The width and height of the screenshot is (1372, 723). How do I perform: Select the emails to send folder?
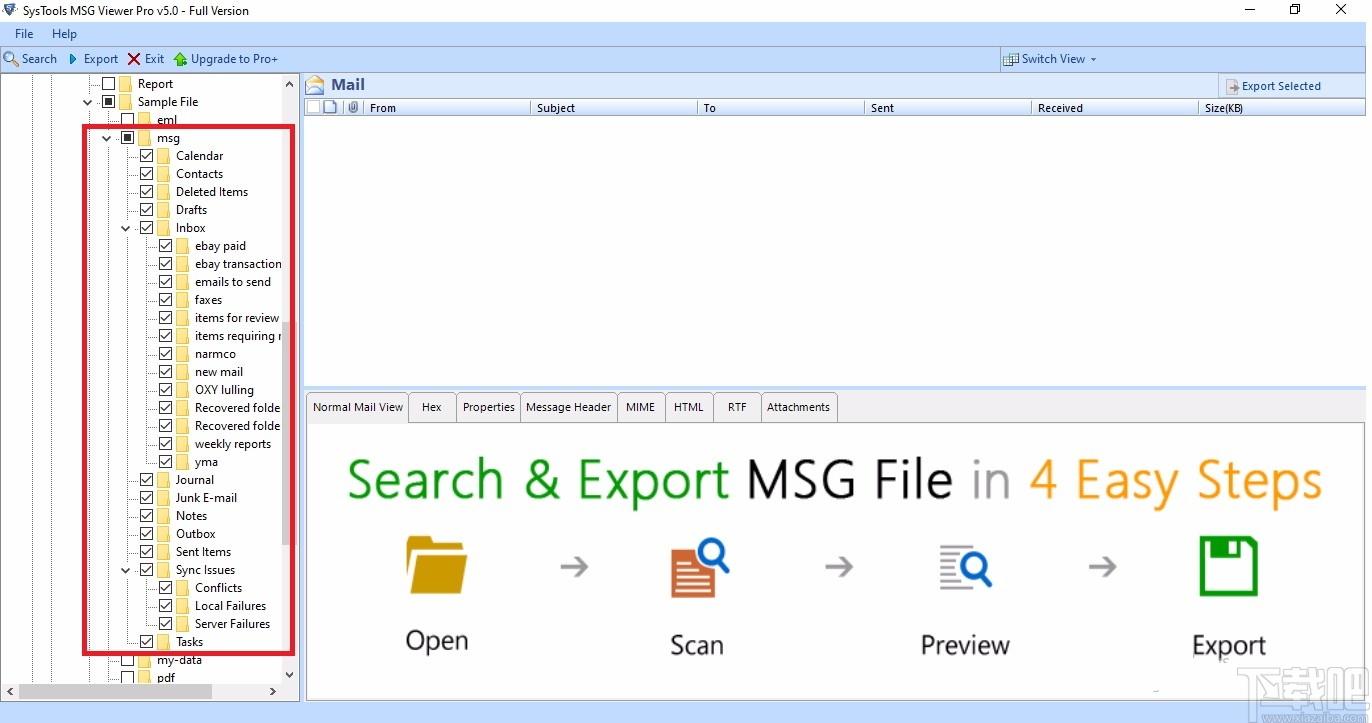click(x=233, y=282)
